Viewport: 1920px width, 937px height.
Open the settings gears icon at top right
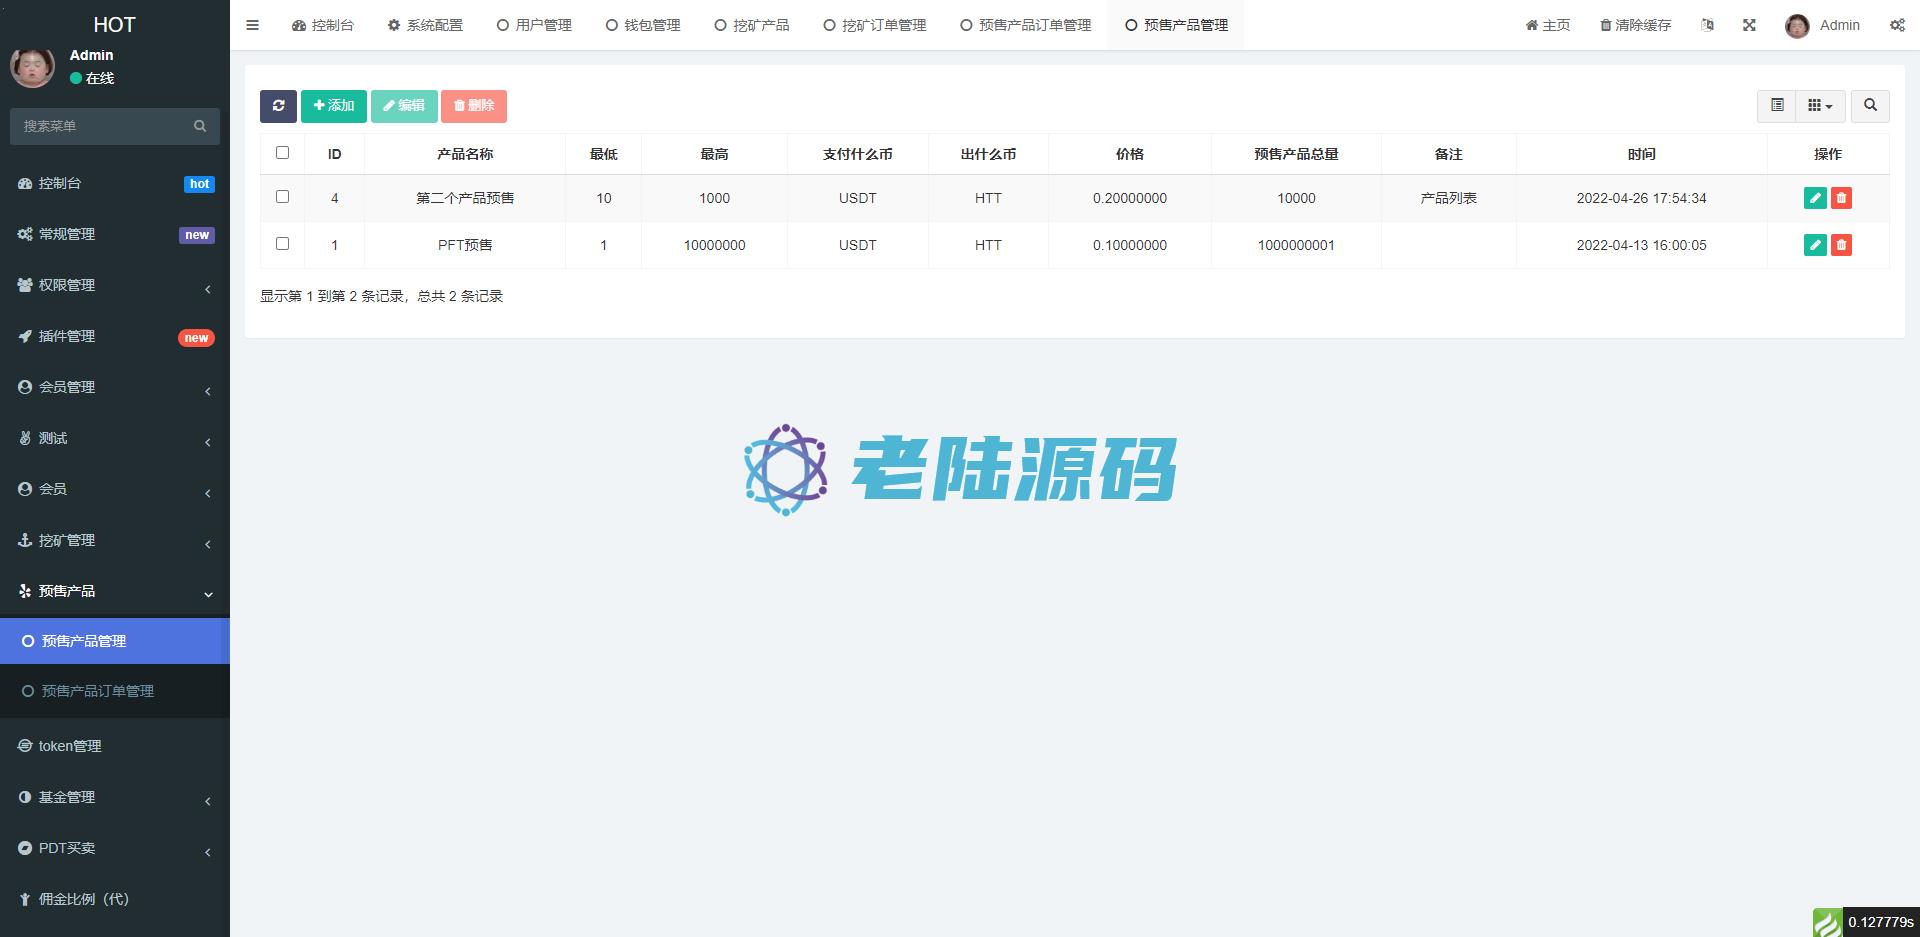pyautogui.click(x=1897, y=25)
